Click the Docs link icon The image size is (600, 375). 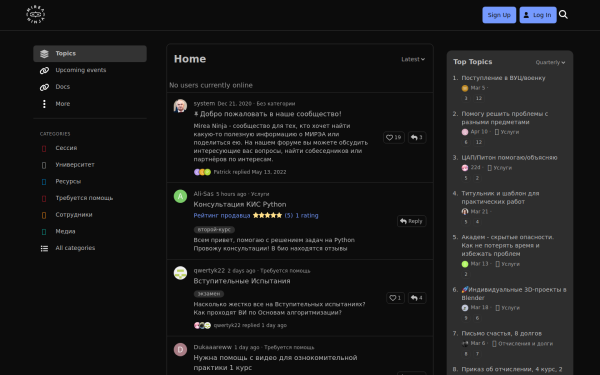[44, 87]
